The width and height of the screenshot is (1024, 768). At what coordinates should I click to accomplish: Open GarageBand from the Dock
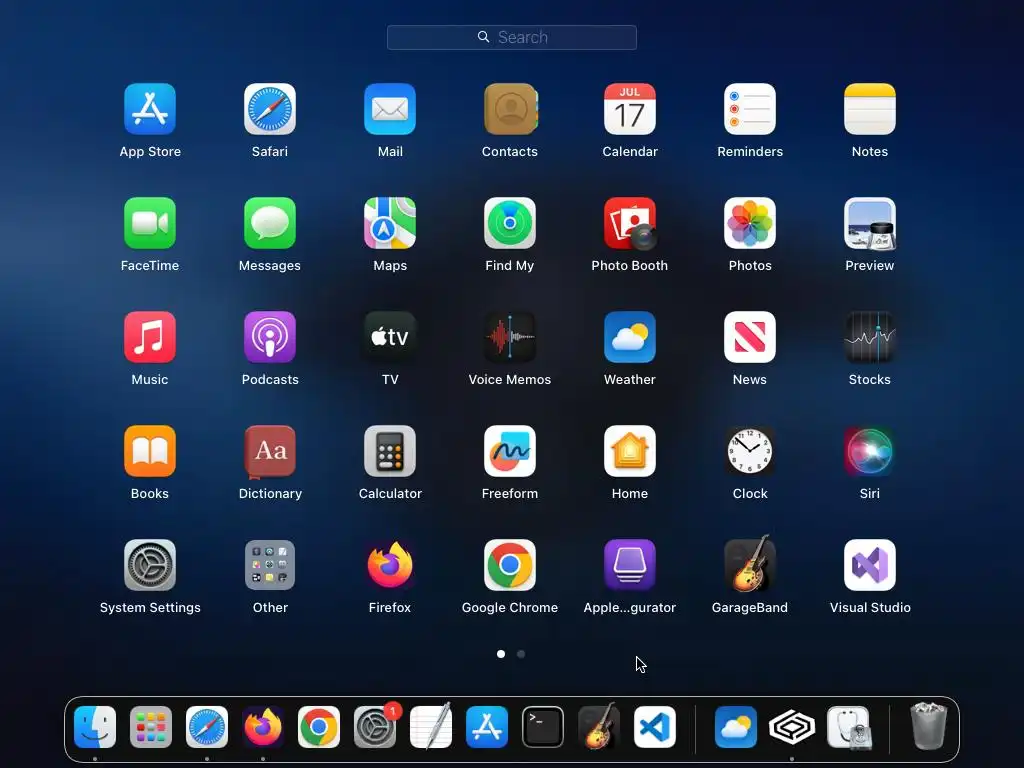coord(599,727)
